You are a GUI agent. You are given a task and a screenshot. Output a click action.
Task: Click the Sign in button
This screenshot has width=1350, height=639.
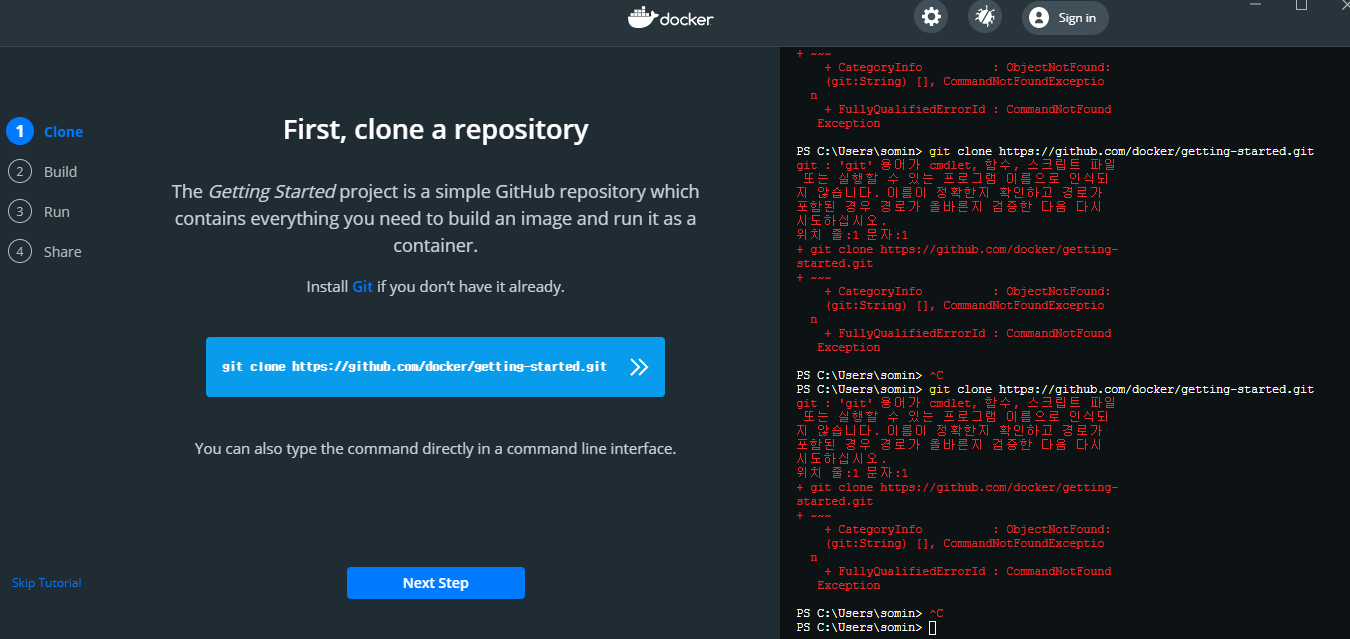tap(1065, 17)
